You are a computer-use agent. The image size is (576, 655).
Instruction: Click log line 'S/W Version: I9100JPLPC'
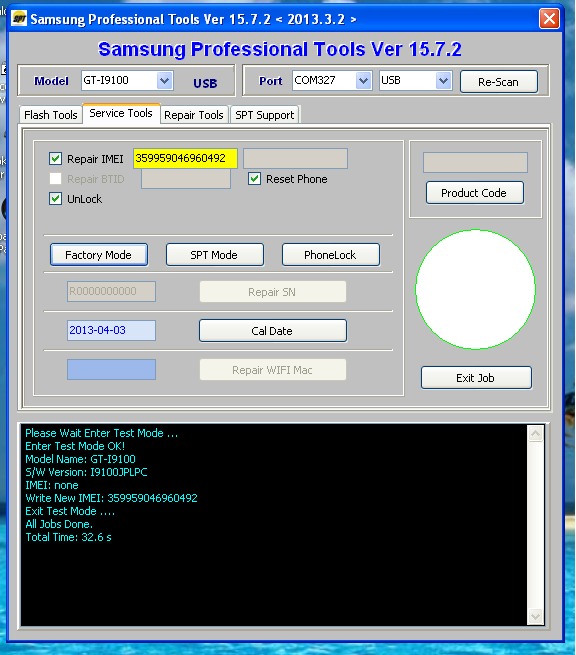click(86, 472)
